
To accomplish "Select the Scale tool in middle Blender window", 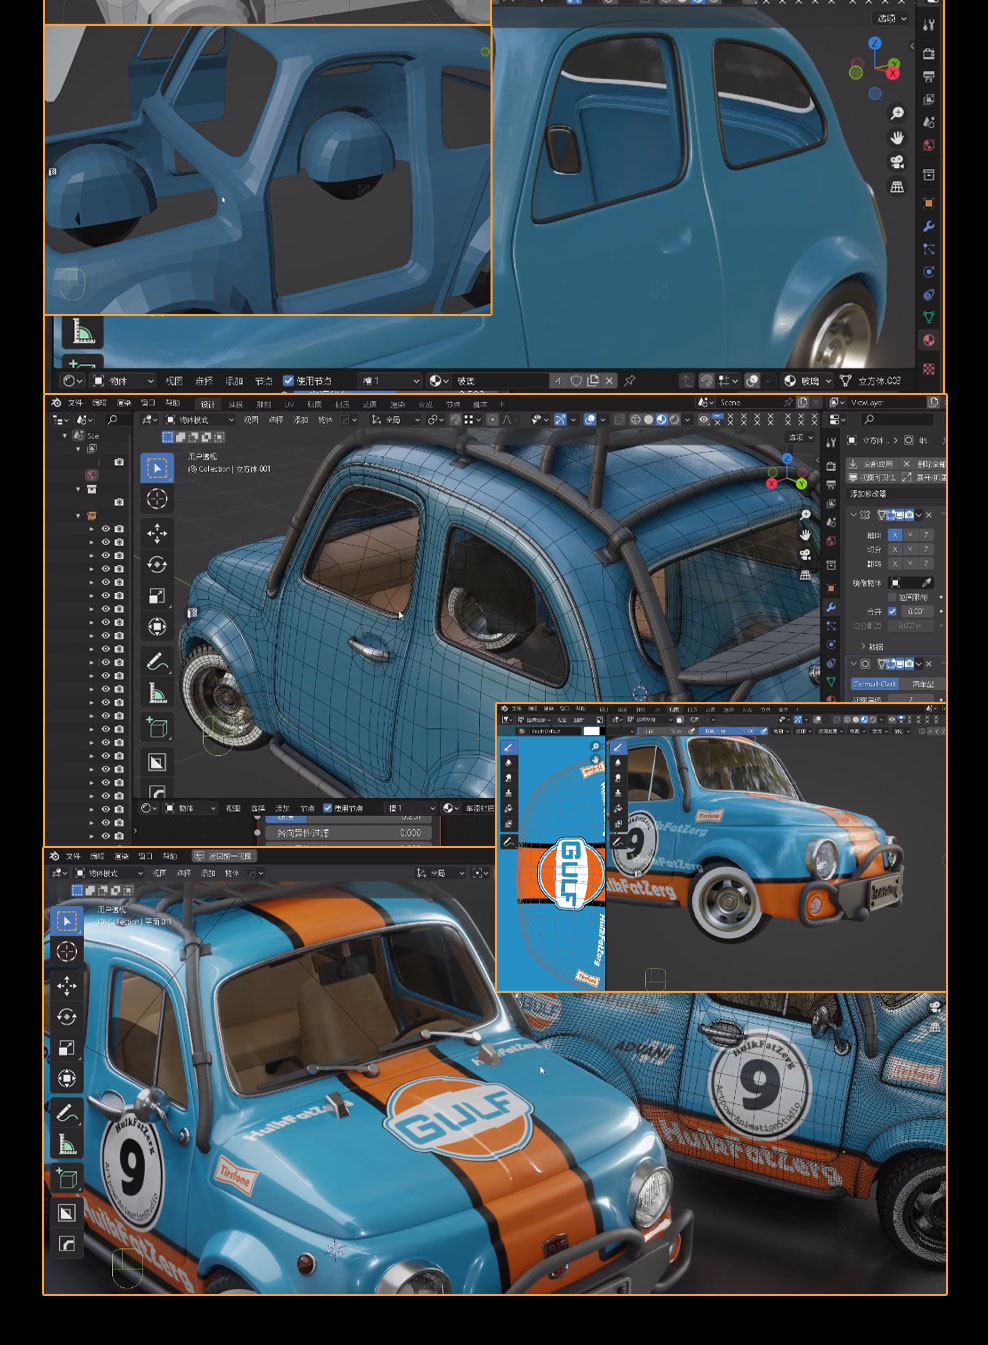I will [157, 596].
